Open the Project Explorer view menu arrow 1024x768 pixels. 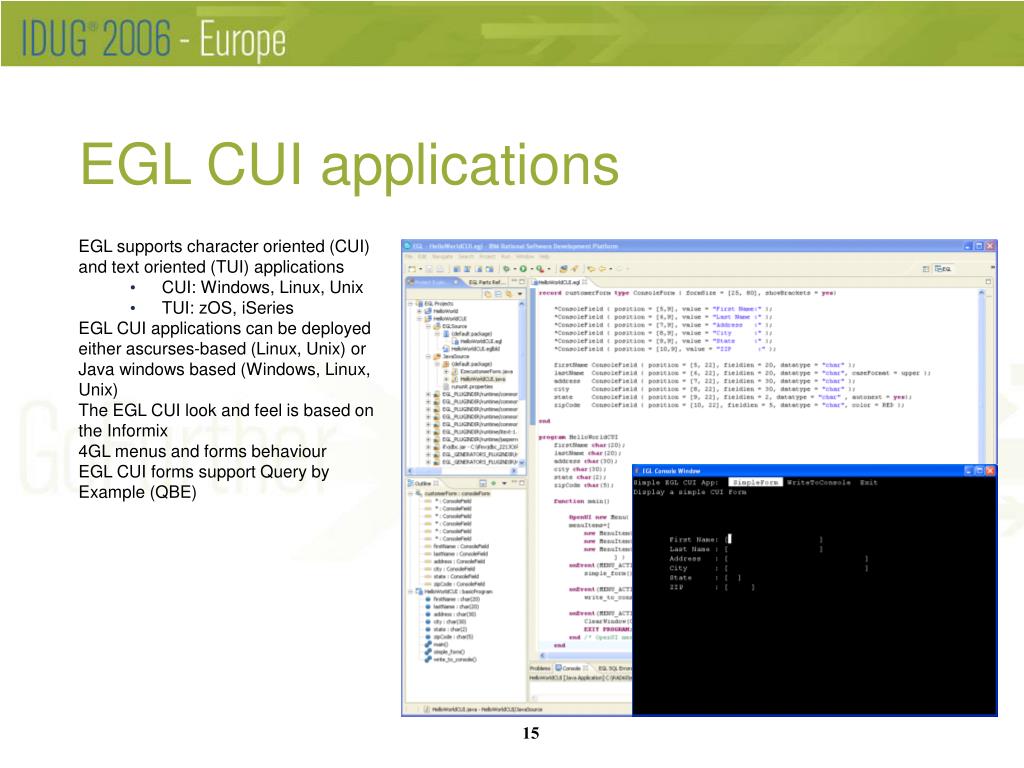click(519, 294)
